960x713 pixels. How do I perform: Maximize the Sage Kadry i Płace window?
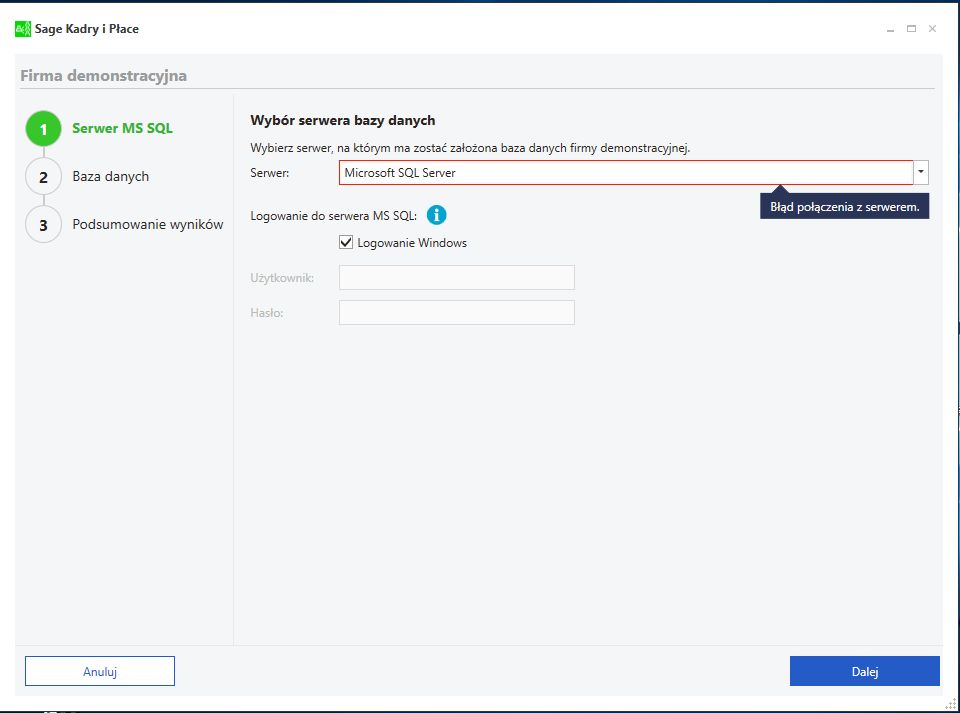click(x=911, y=29)
